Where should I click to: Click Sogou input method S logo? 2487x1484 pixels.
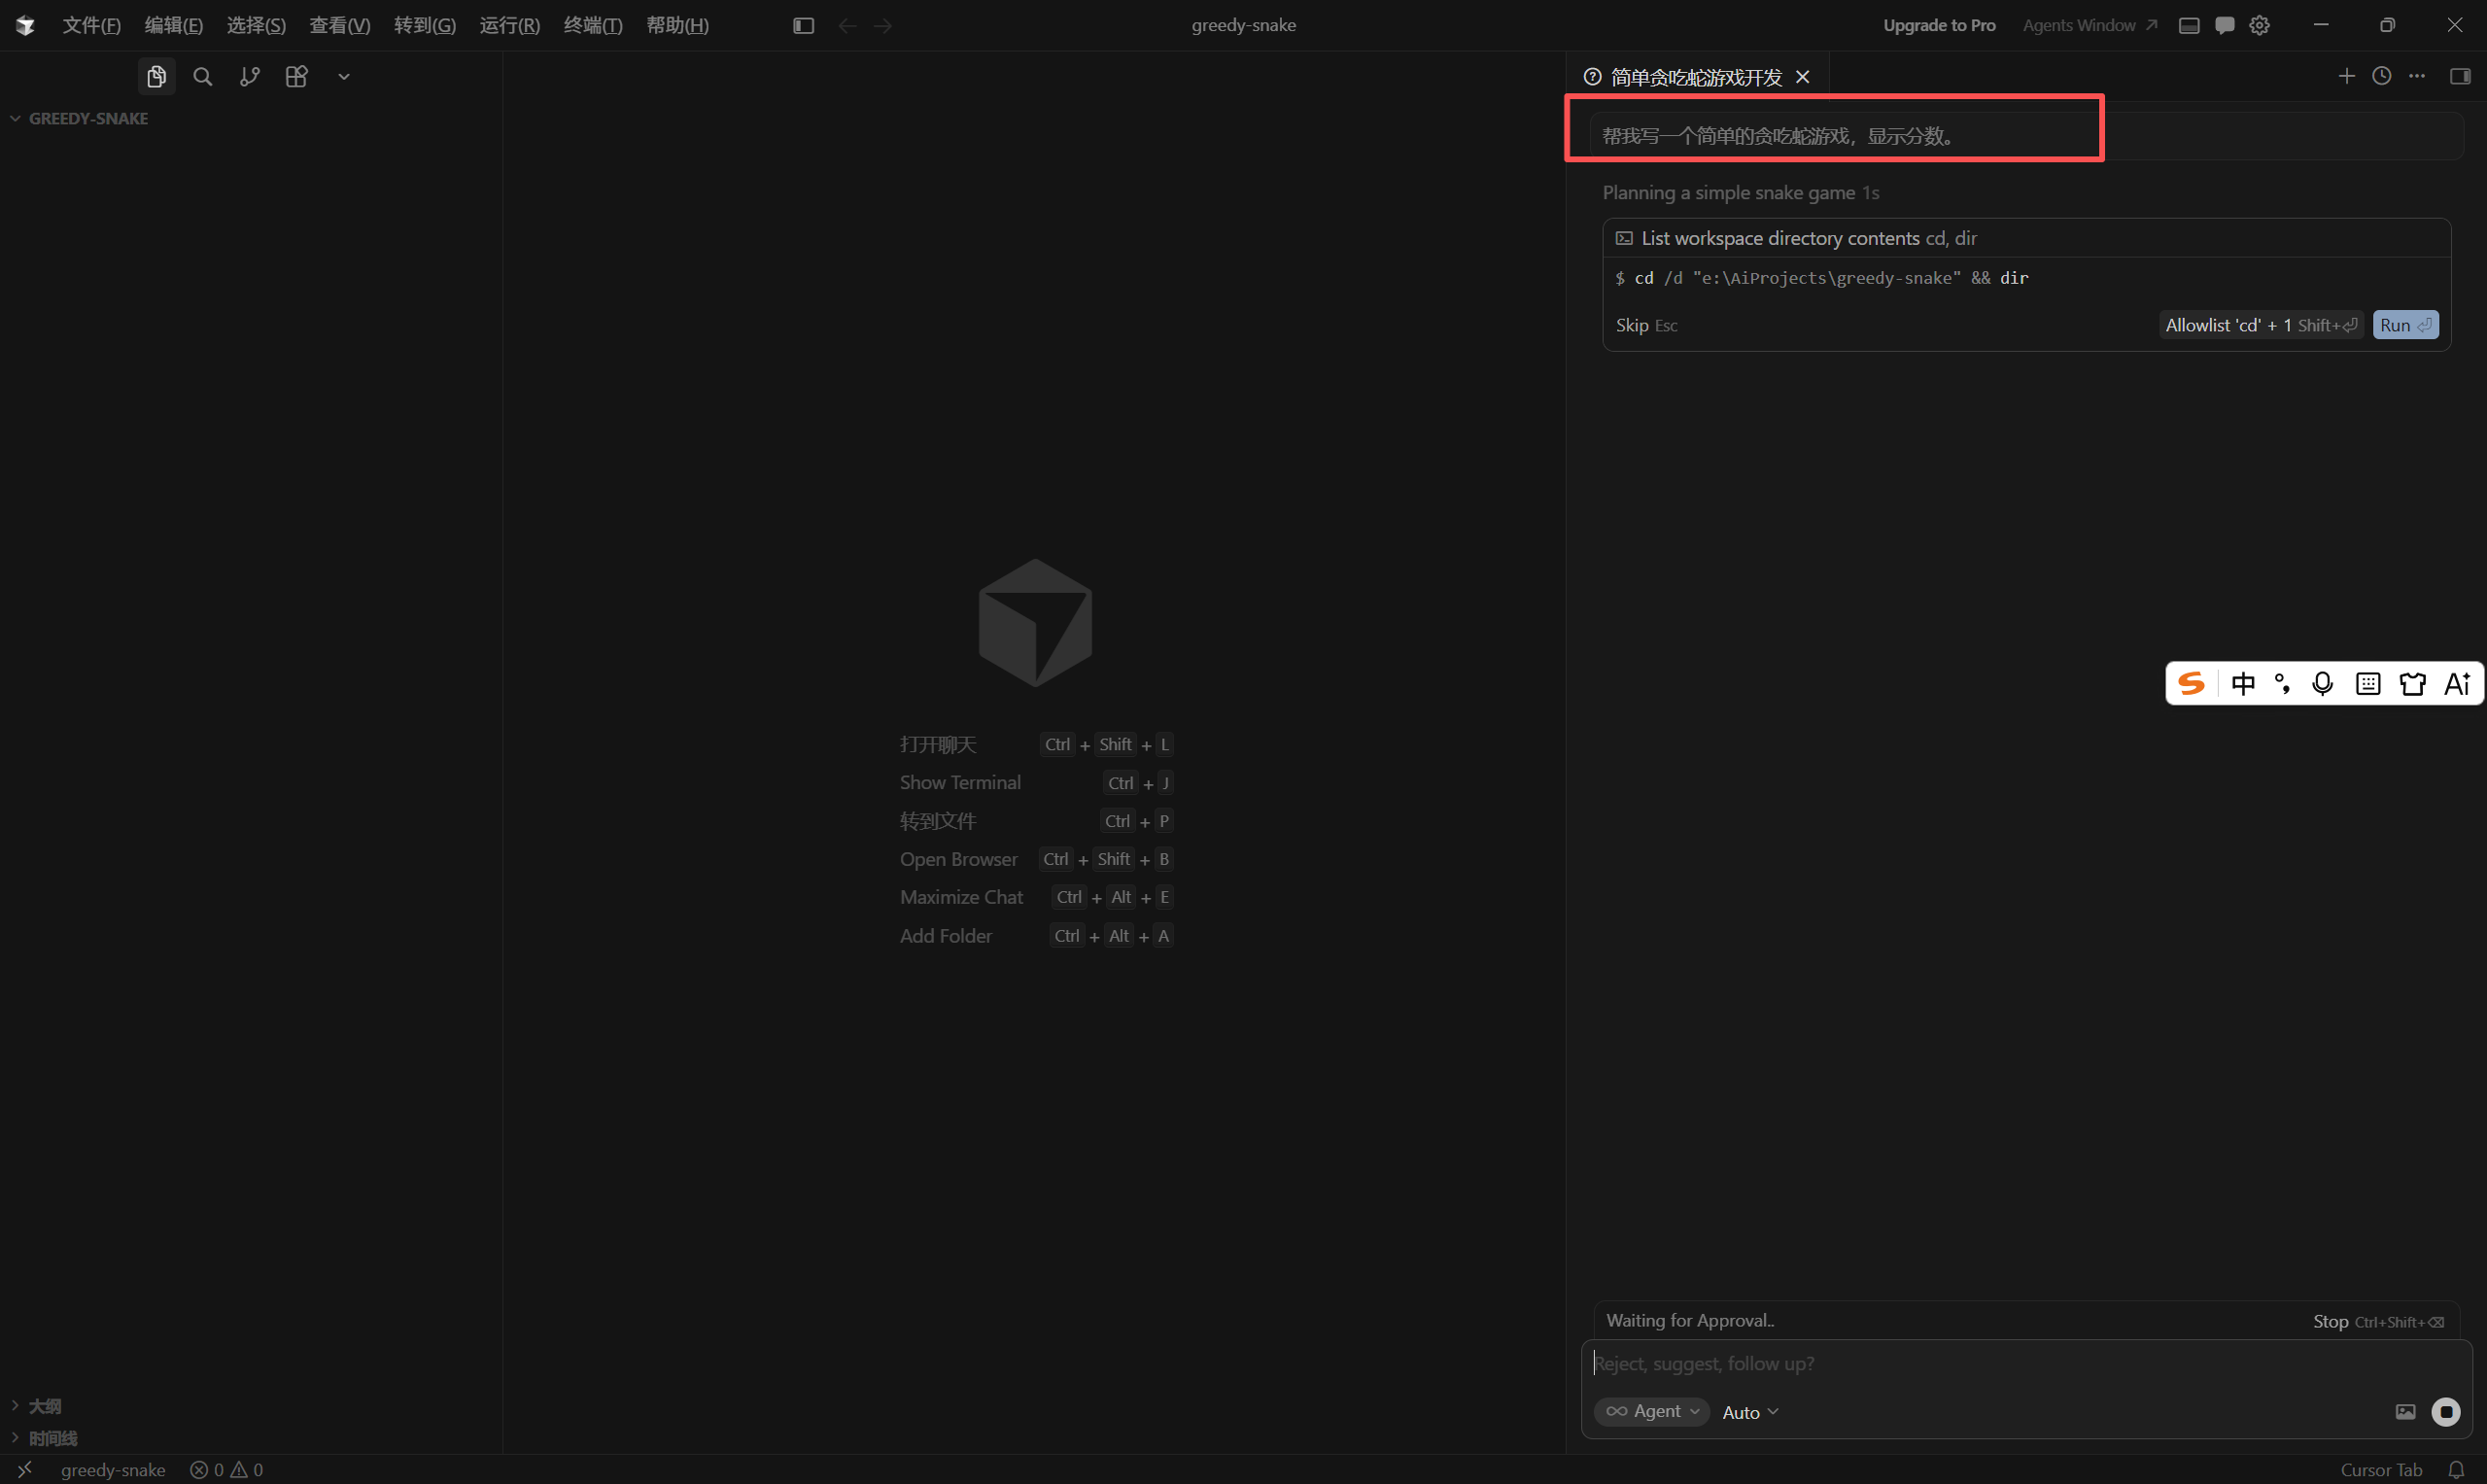pyautogui.click(x=2190, y=683)
